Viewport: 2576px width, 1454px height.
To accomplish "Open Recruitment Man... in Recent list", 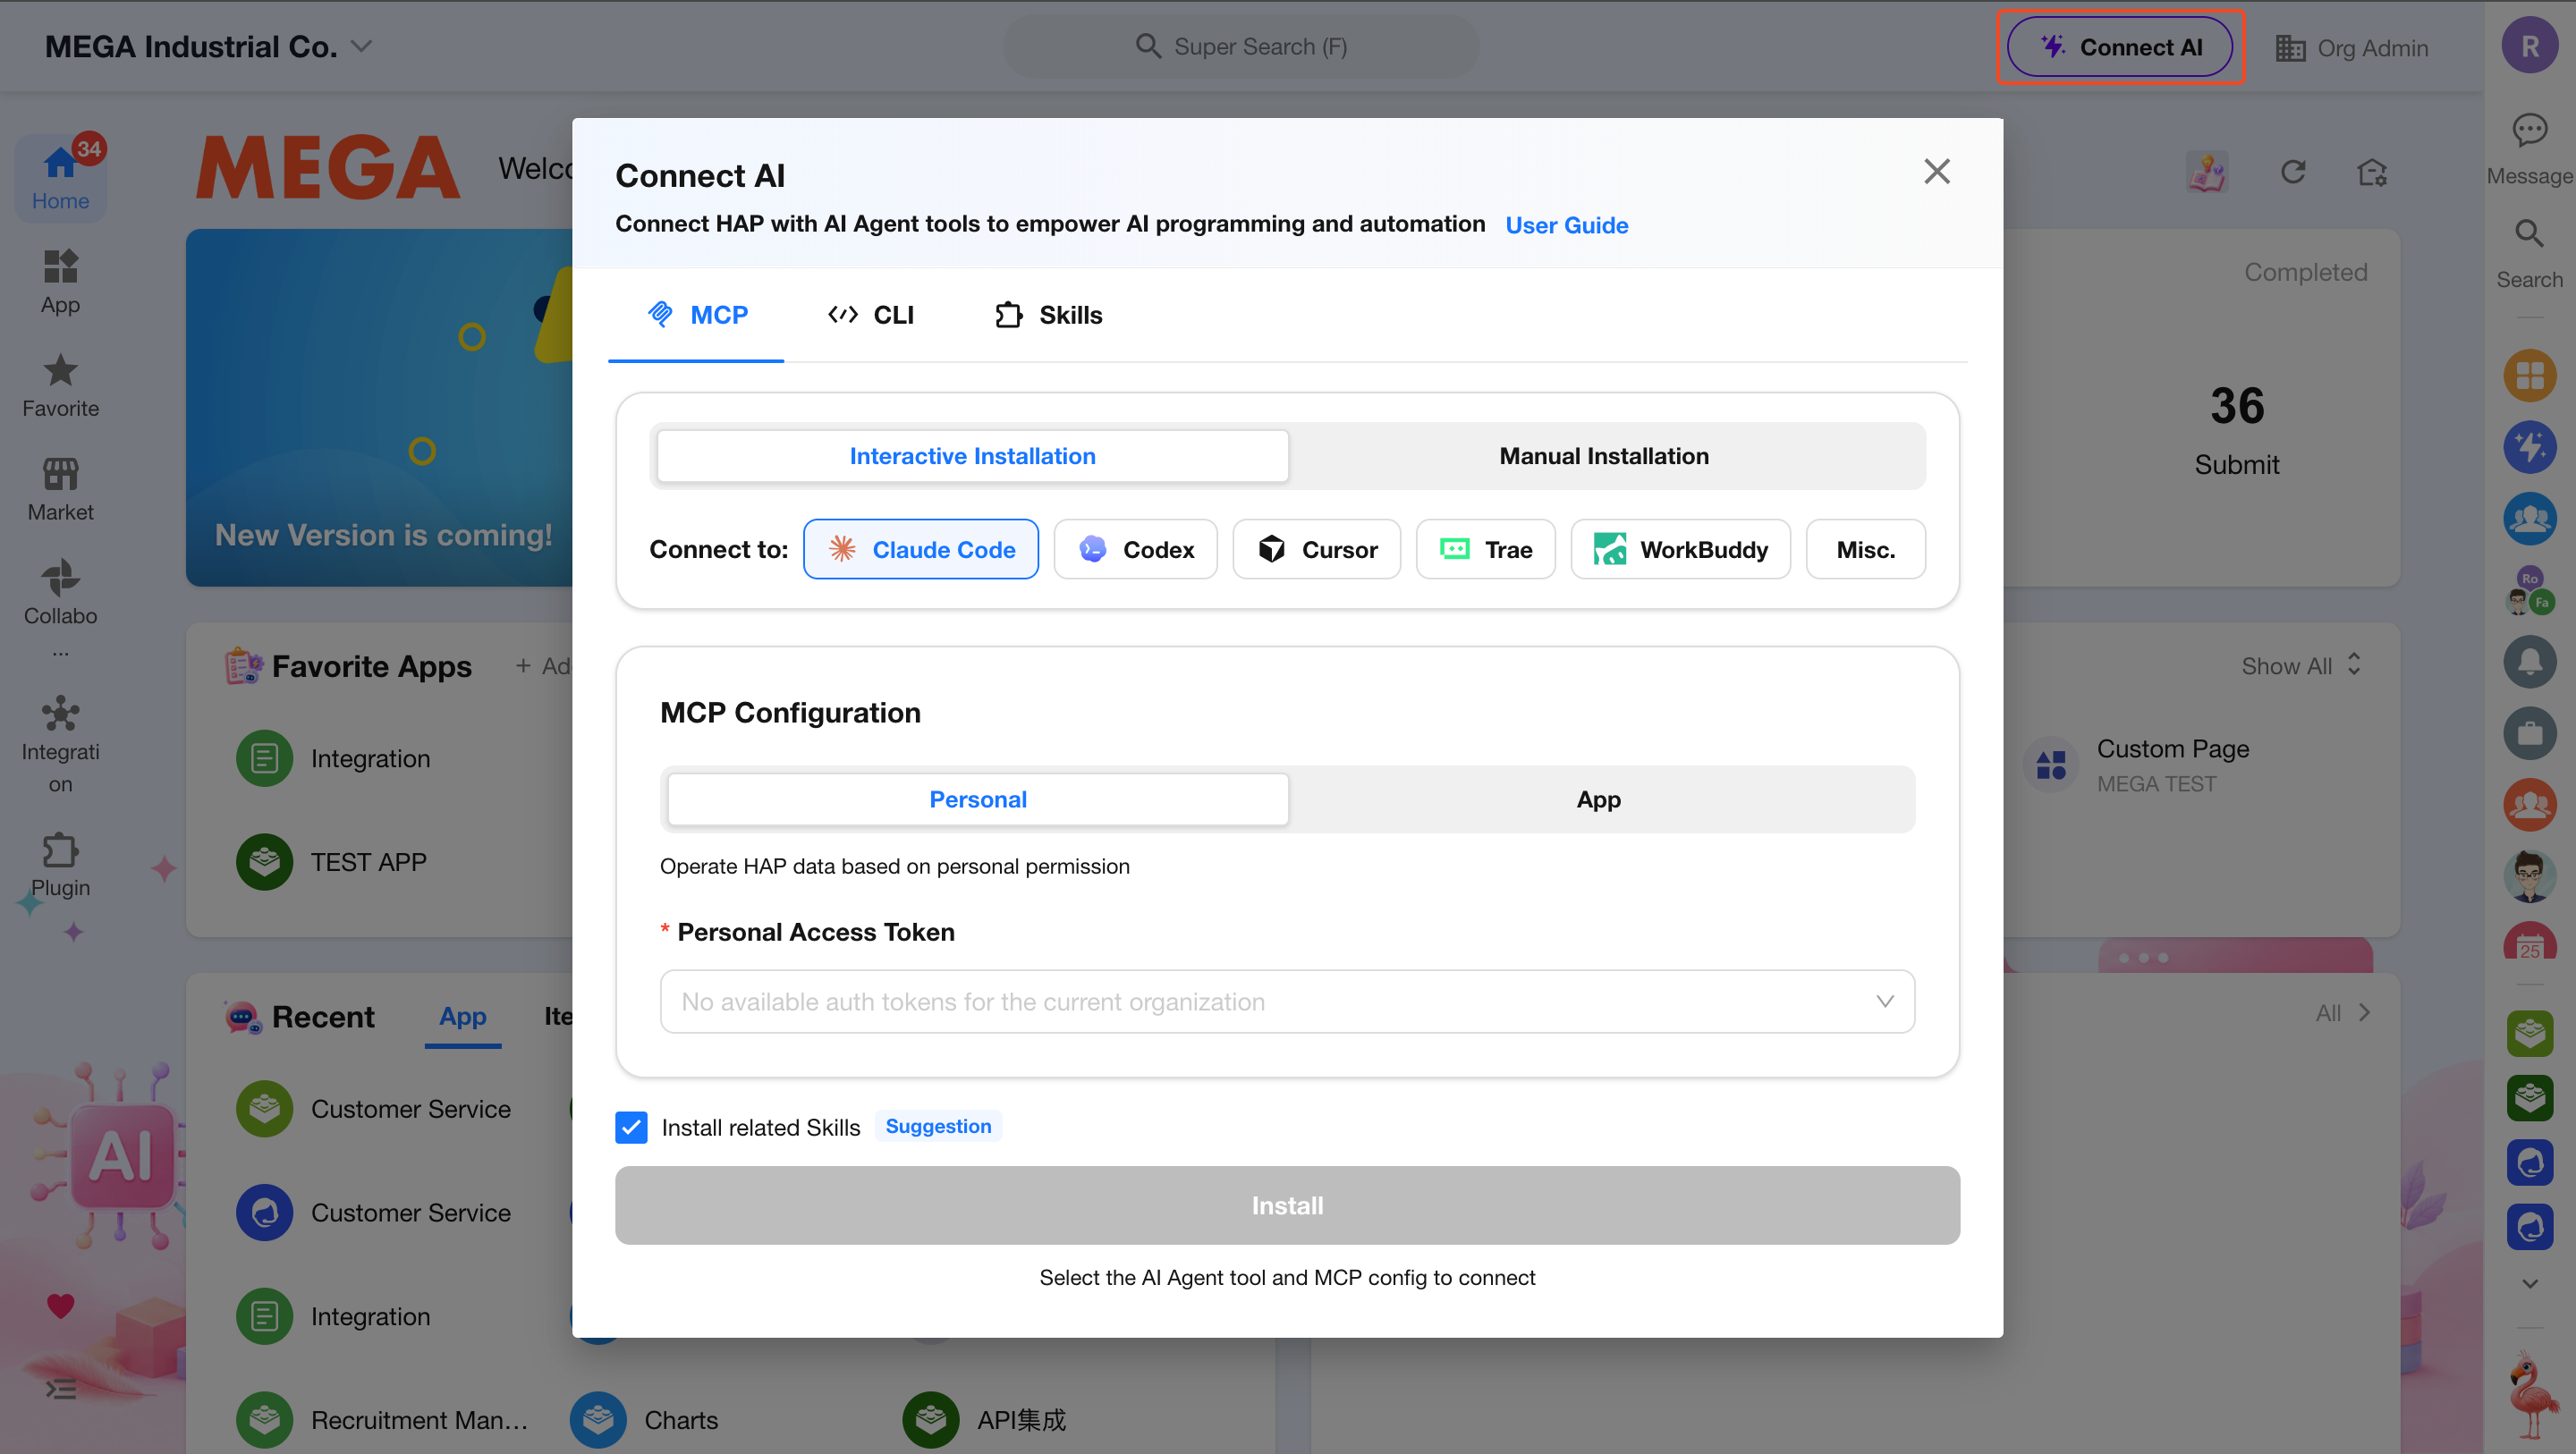I will point(382,1420).
